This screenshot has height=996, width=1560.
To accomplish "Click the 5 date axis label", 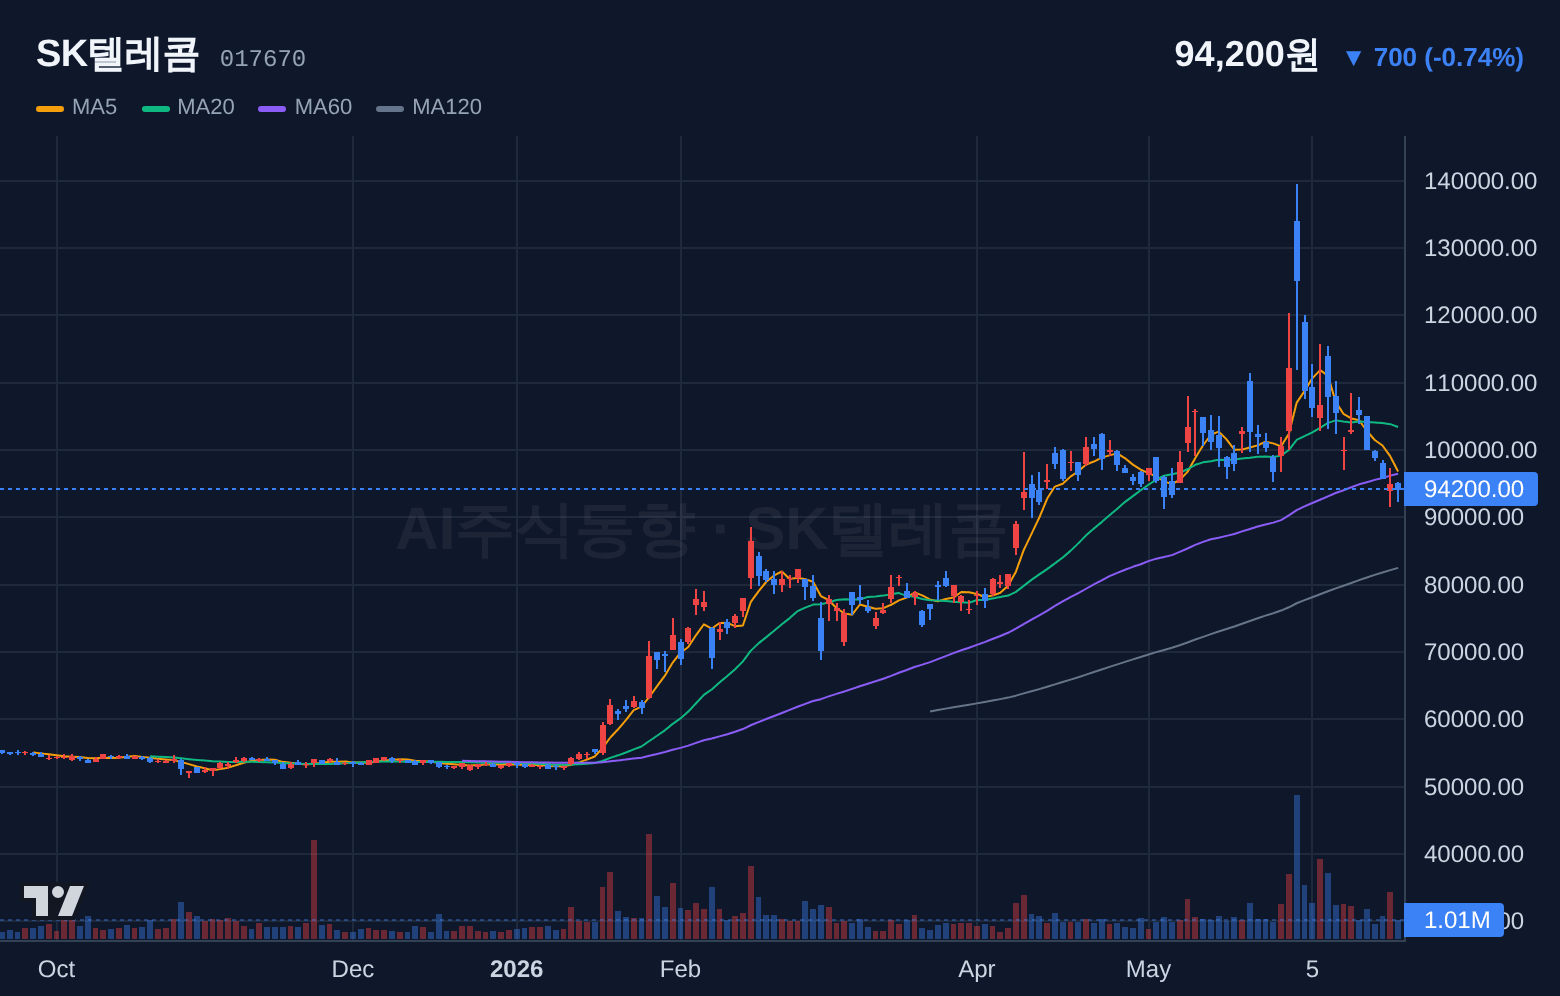I will coord(1312,969).
